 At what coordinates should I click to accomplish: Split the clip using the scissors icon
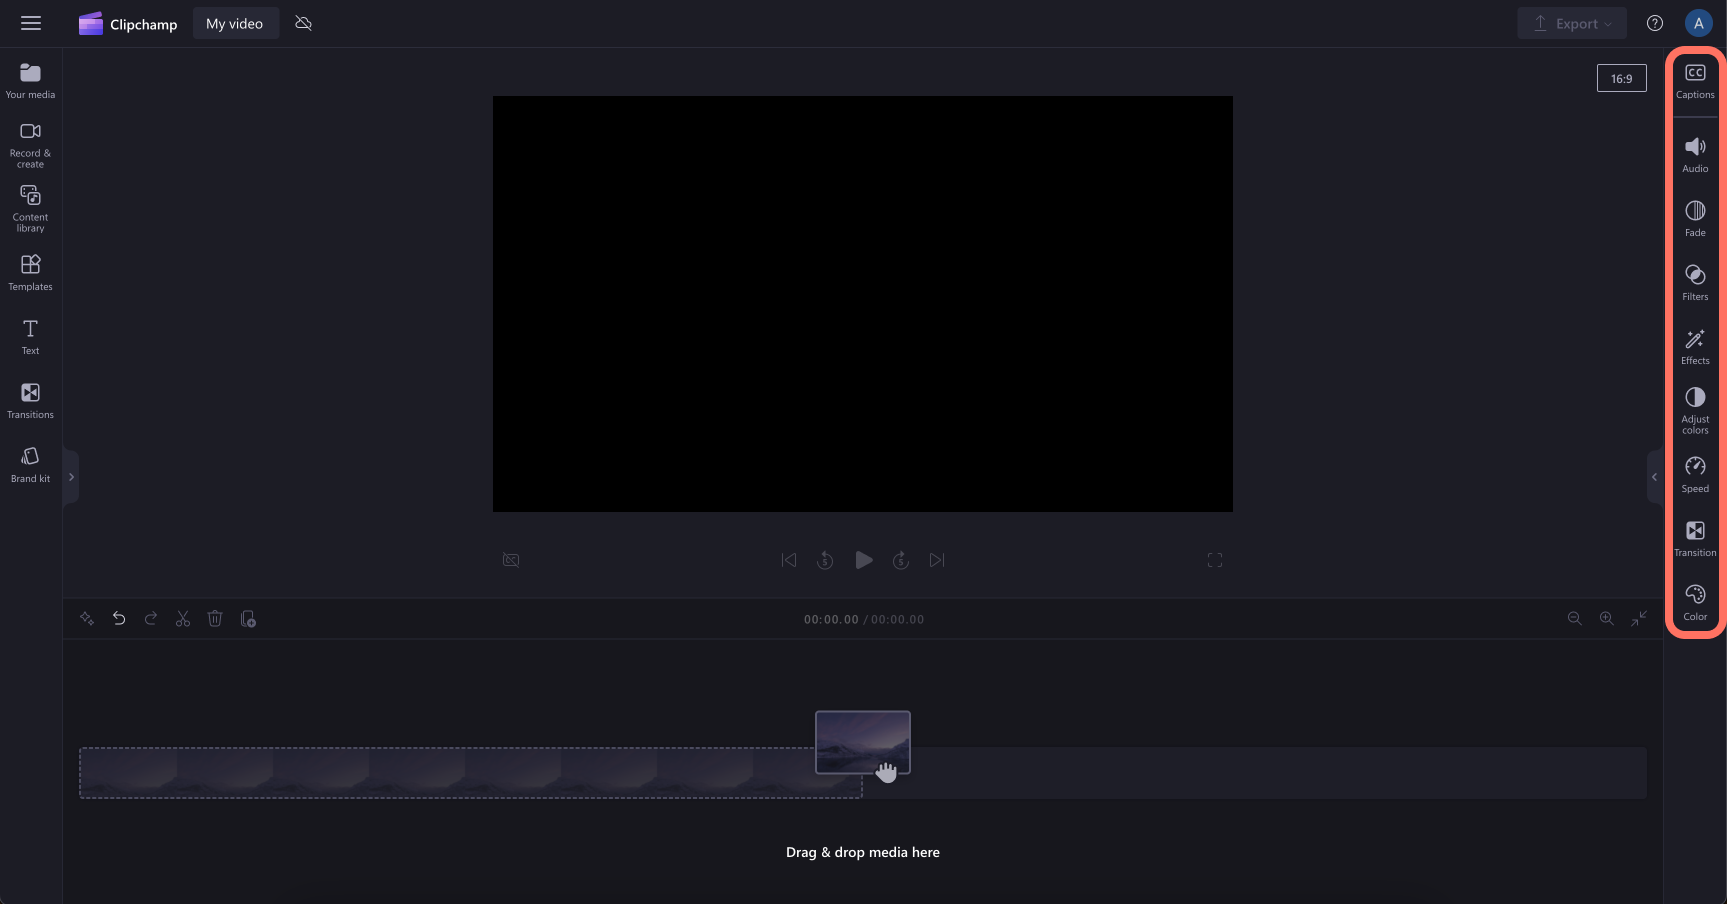pyautogui.click(x=183, y=619)
